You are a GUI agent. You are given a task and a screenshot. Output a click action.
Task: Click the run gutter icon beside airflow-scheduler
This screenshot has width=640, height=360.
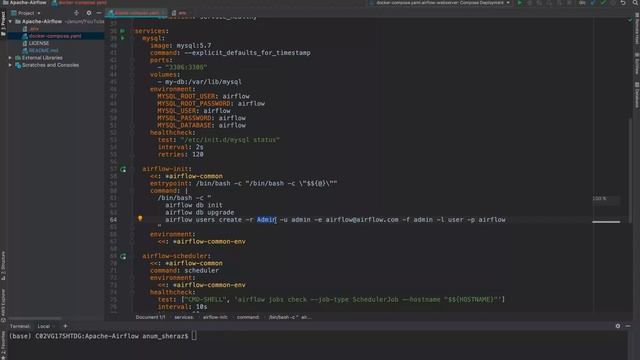click(x=123, y=256)
